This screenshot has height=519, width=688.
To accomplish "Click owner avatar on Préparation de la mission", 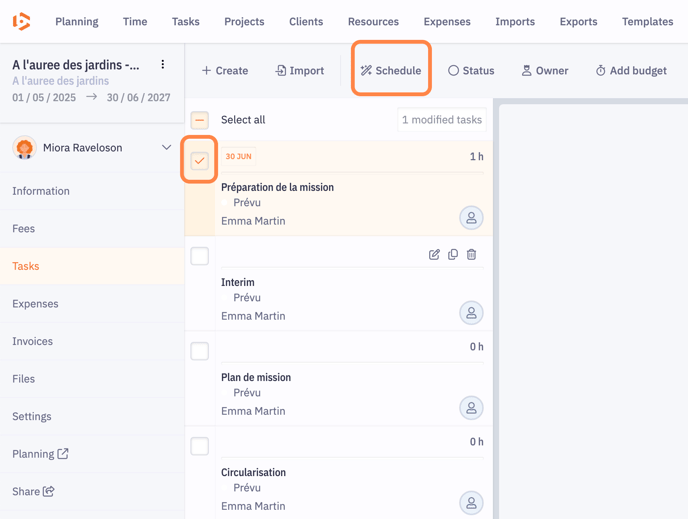I will pyautogui.click(x=471, y=218).
